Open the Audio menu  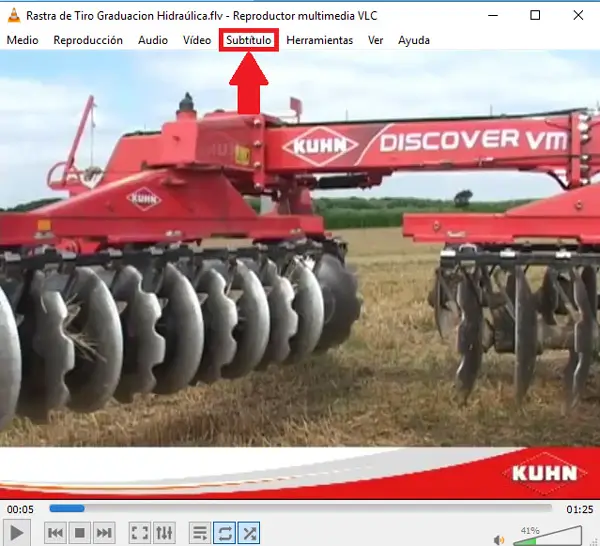tap(153, 40)
